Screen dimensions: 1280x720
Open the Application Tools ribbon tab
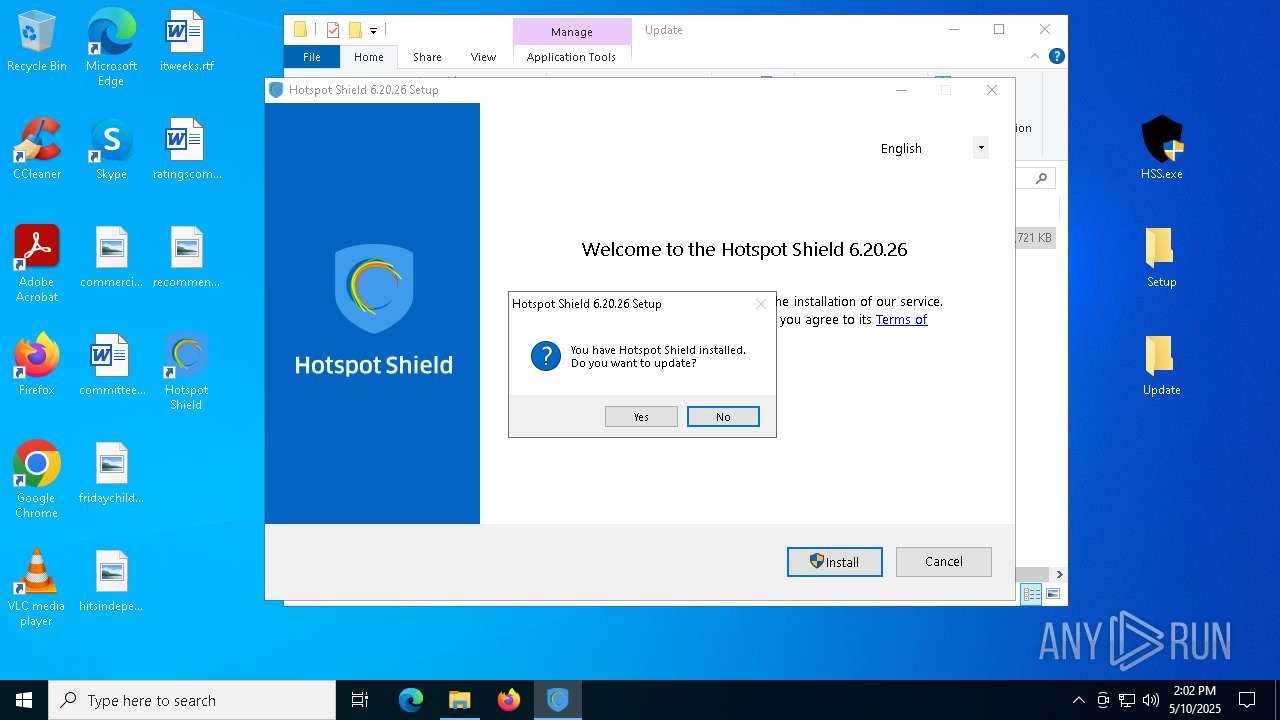pos(571,57)
